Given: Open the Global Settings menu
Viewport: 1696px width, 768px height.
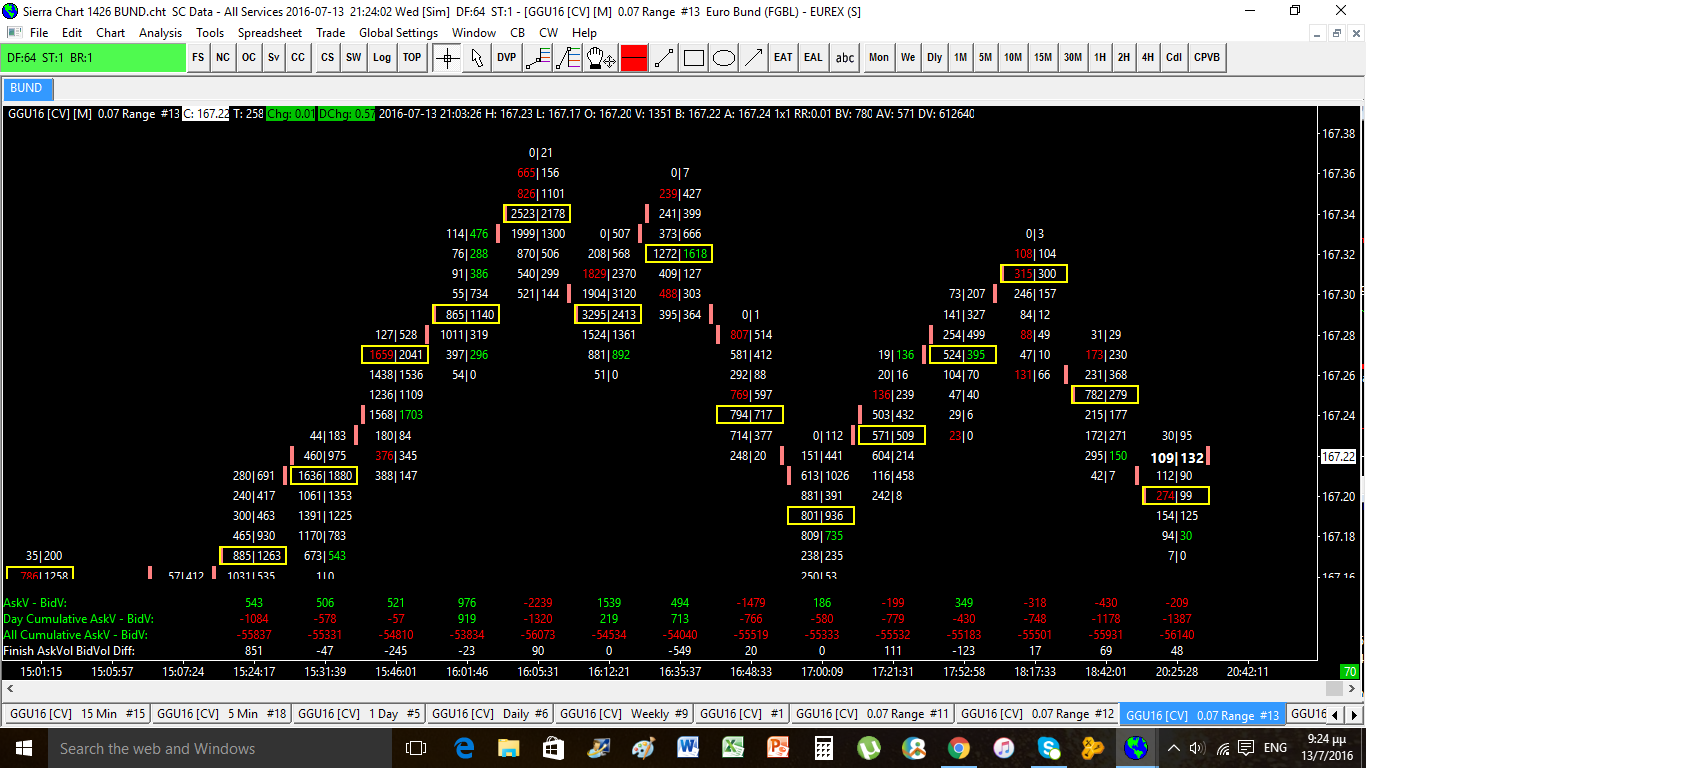Looking at the screenshot, I should (398, 33).
